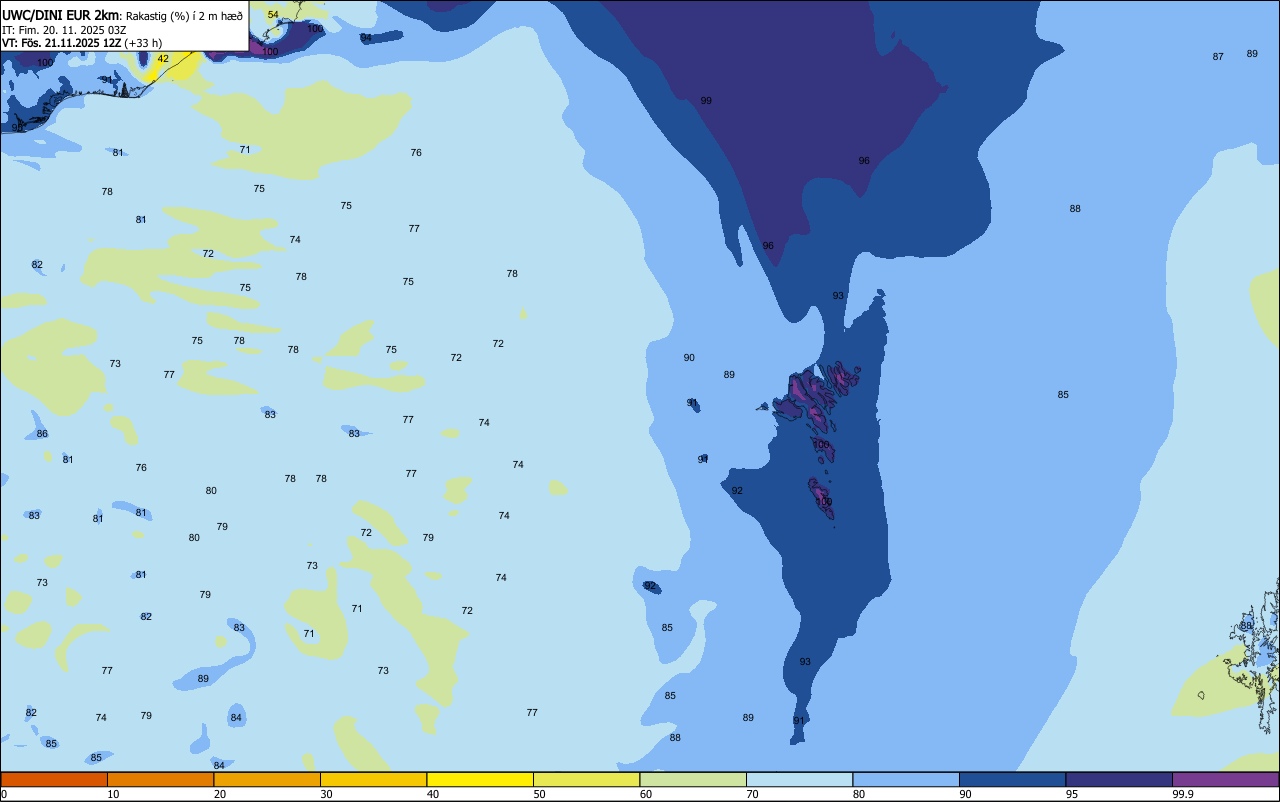Click the 30–40 amber legend swatch
The height and width of the screenshot is (802, 1280).
[x=373, y=779]
